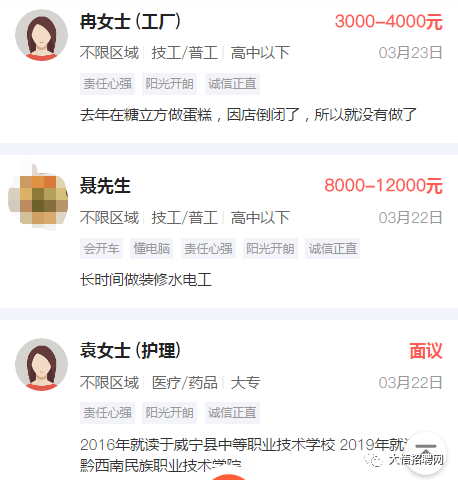This screenshot has height=480, width=458.
Task: Select 阳光开朗 tag under 聂先生
Action: point(270,248)
